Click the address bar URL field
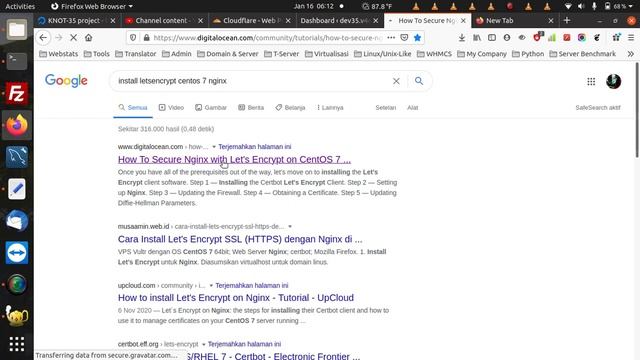 tap(268, 38)
